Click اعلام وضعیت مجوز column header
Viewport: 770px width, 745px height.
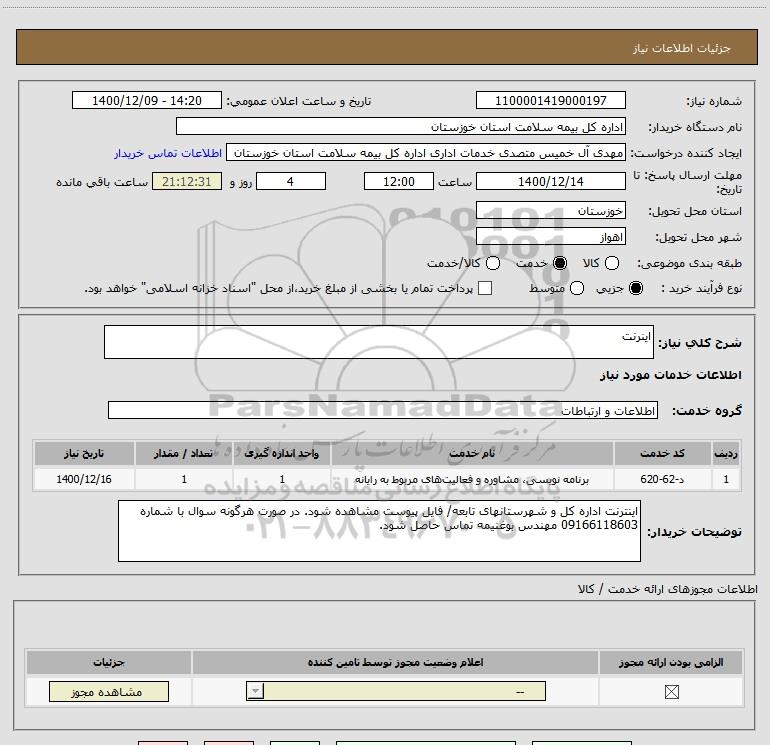(x=395, y=662)
